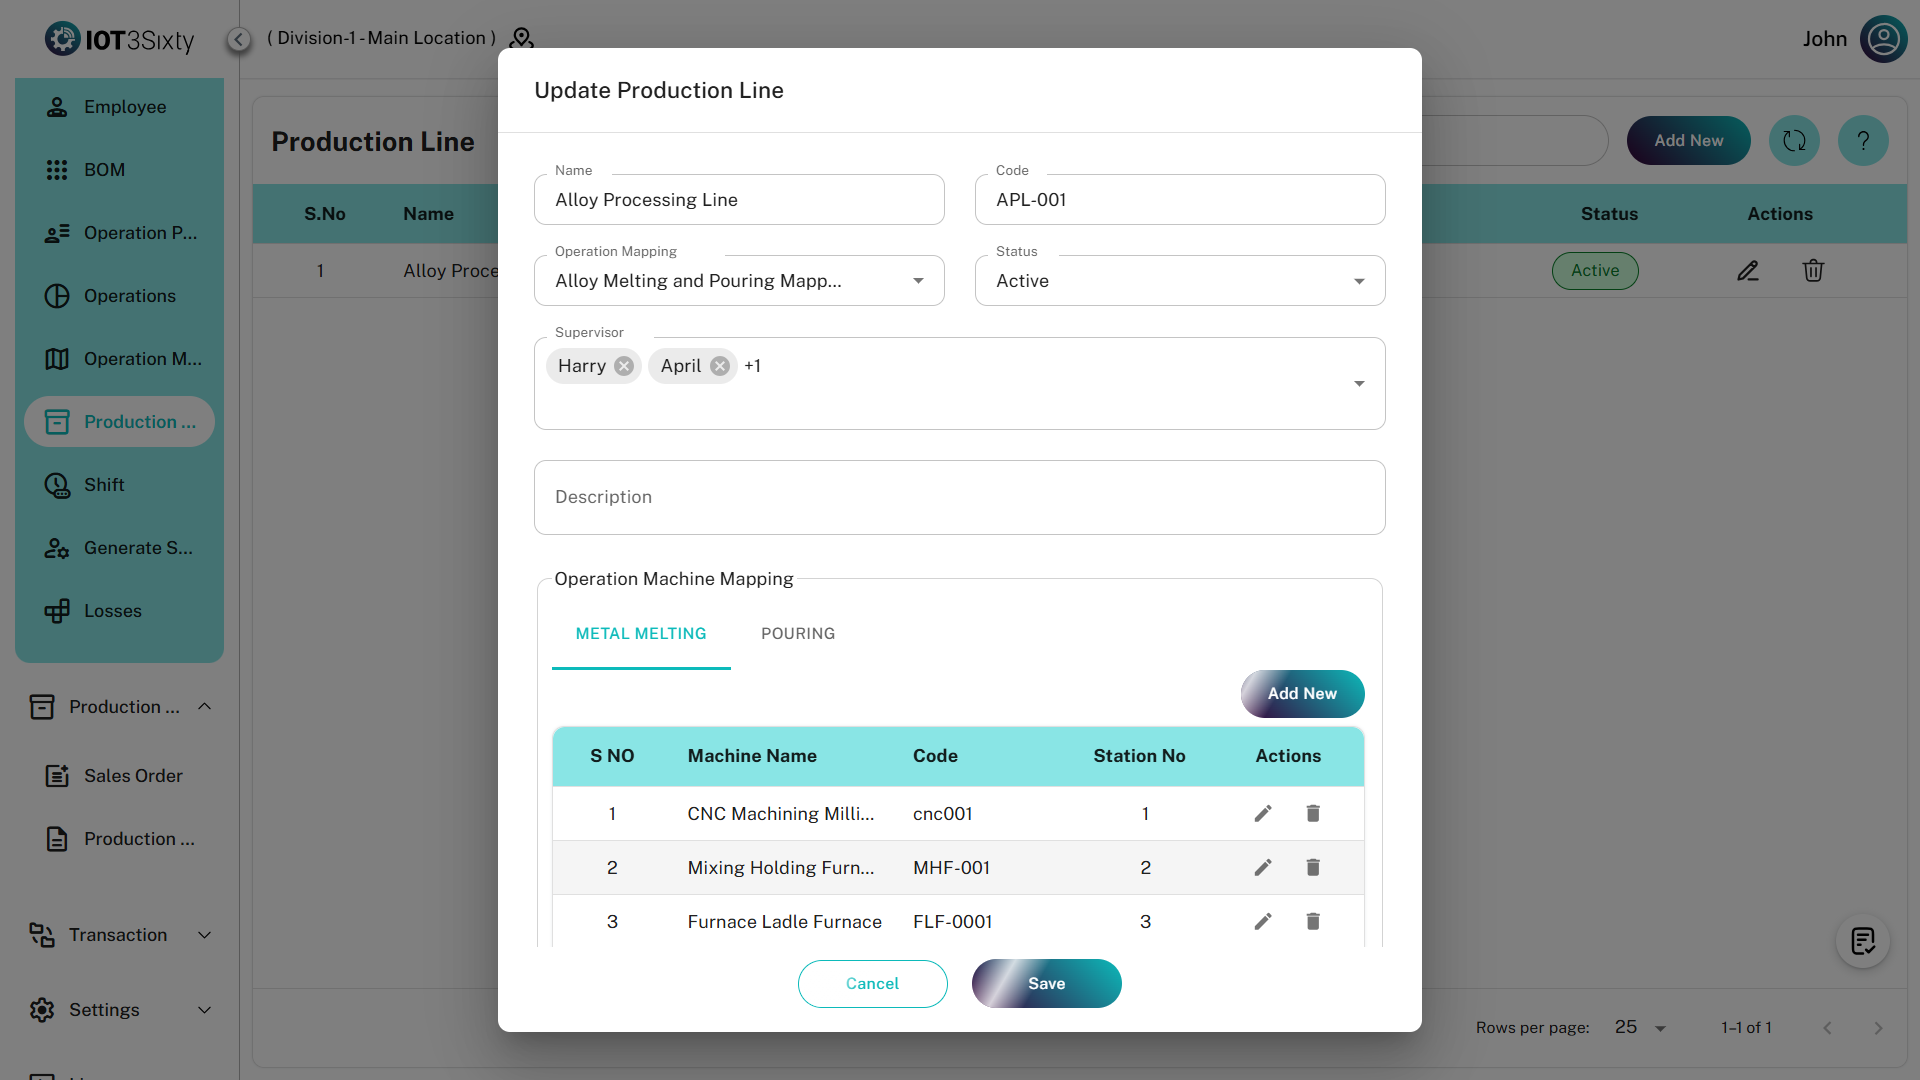
Task: Select METAL MELTING tab
Action: click(x=641, y=634)
